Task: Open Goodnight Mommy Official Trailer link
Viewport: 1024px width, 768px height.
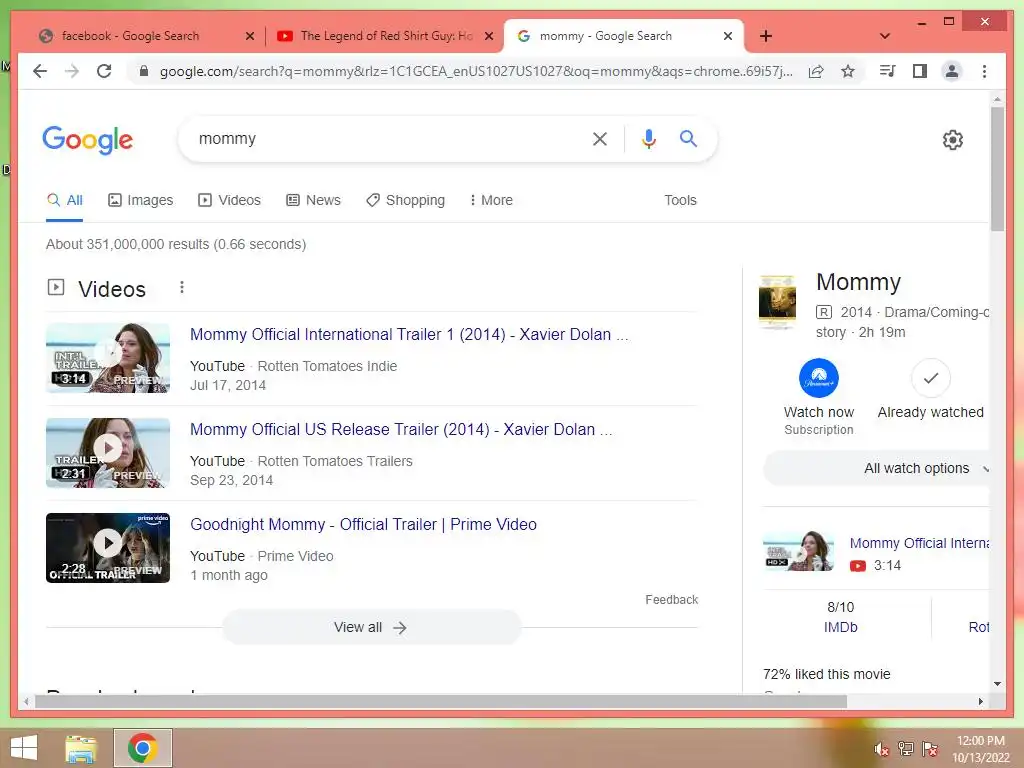Action: [x=363, y=524]
